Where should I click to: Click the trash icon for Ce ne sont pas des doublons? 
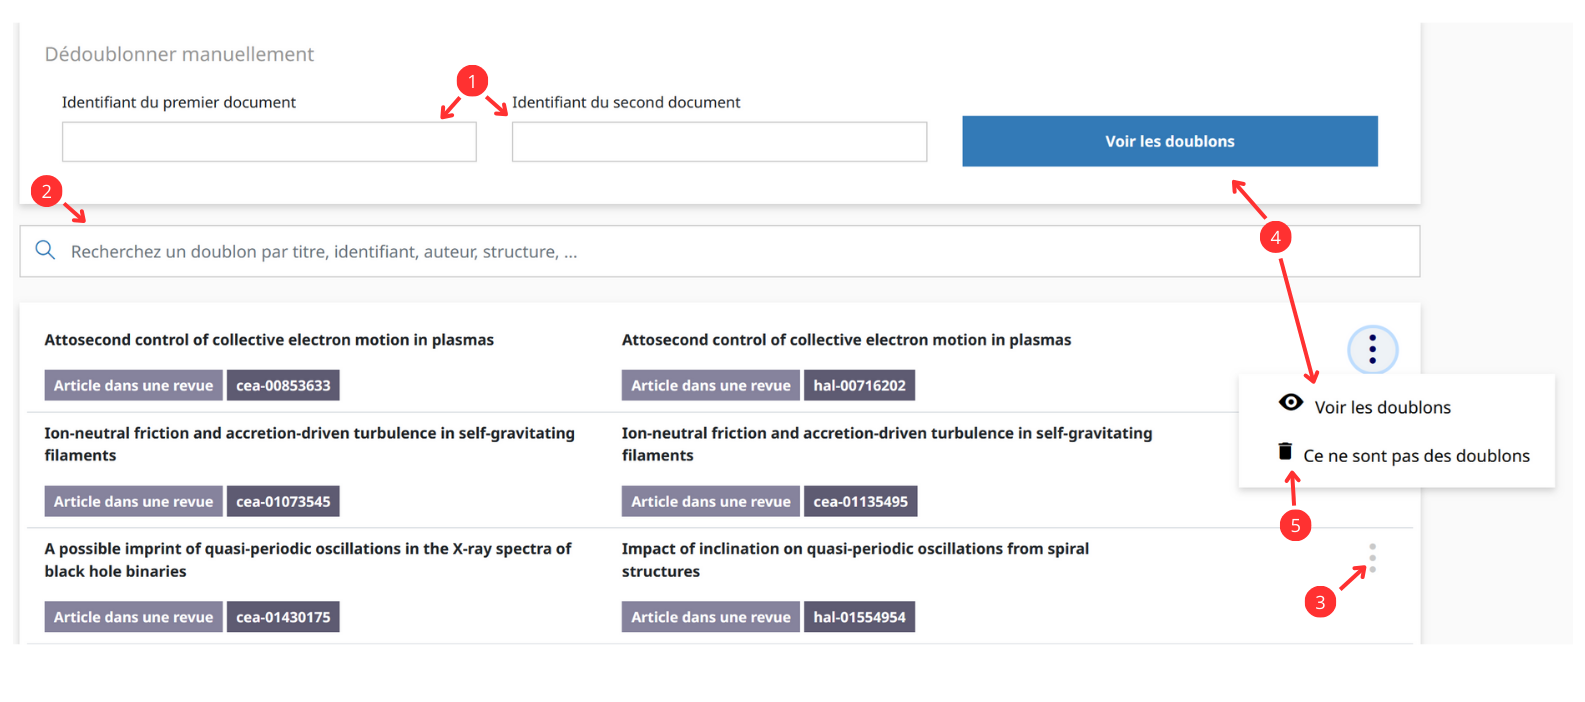click(1285, 451)
